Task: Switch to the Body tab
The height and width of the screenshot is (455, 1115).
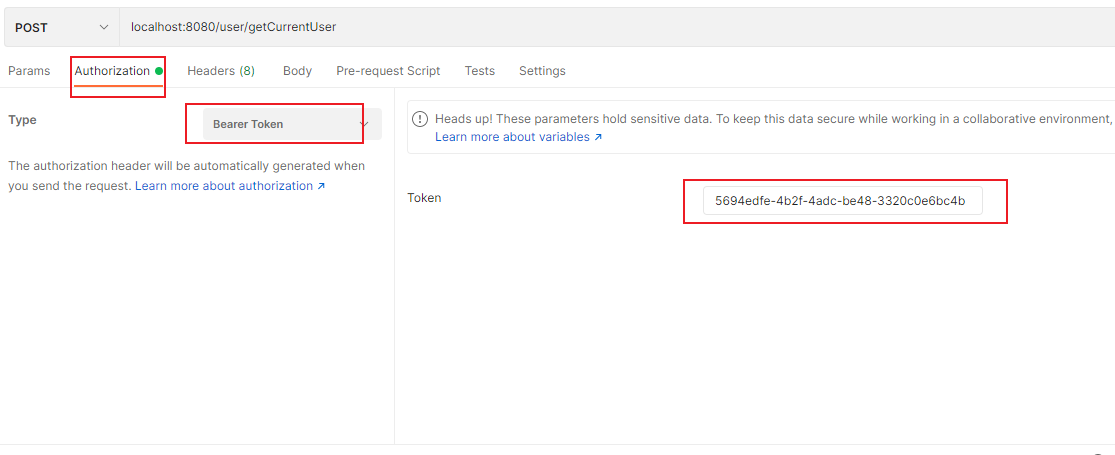Action: click(297, 71)
